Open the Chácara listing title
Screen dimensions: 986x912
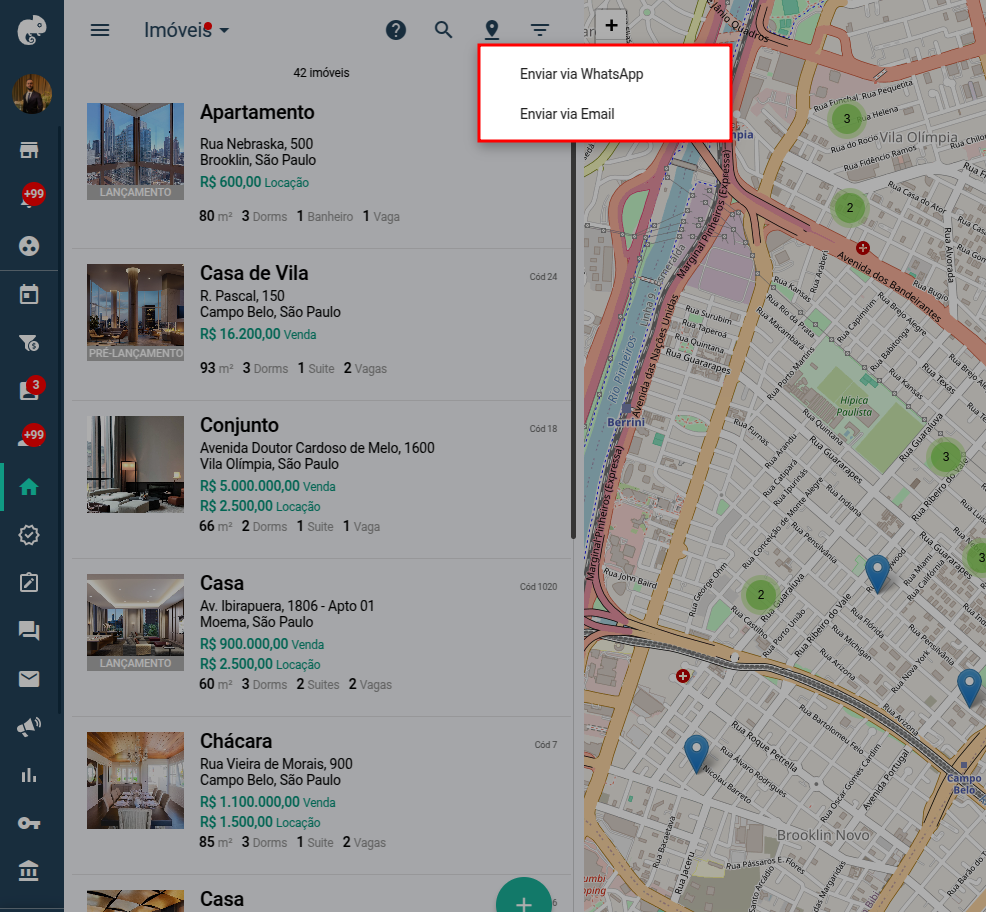click(x=236, y=741)
